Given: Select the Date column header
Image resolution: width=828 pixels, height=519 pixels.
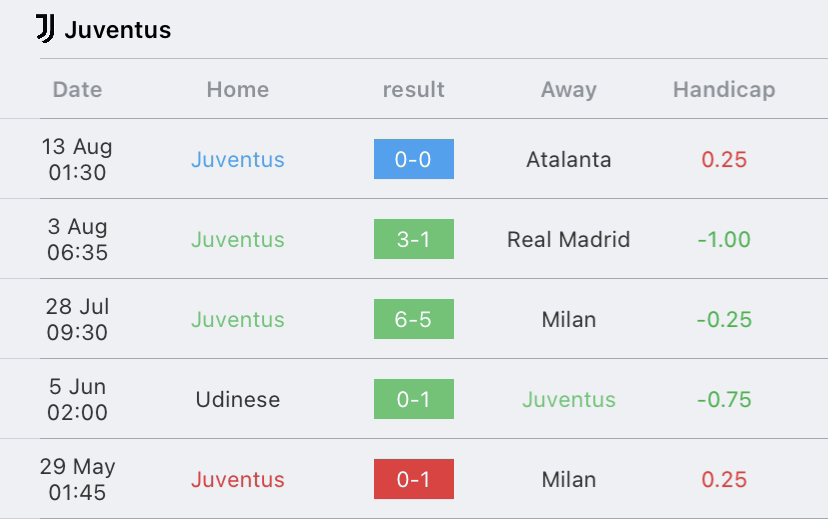Looking at the screenshot, I should coord(77,89).
